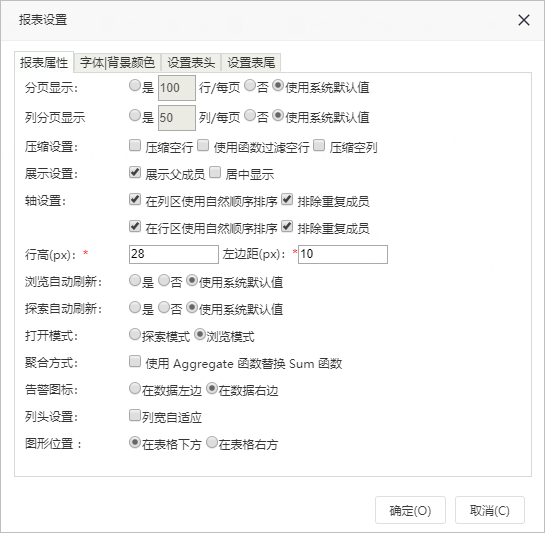Click the 取消(C) button

click(490, 510)
